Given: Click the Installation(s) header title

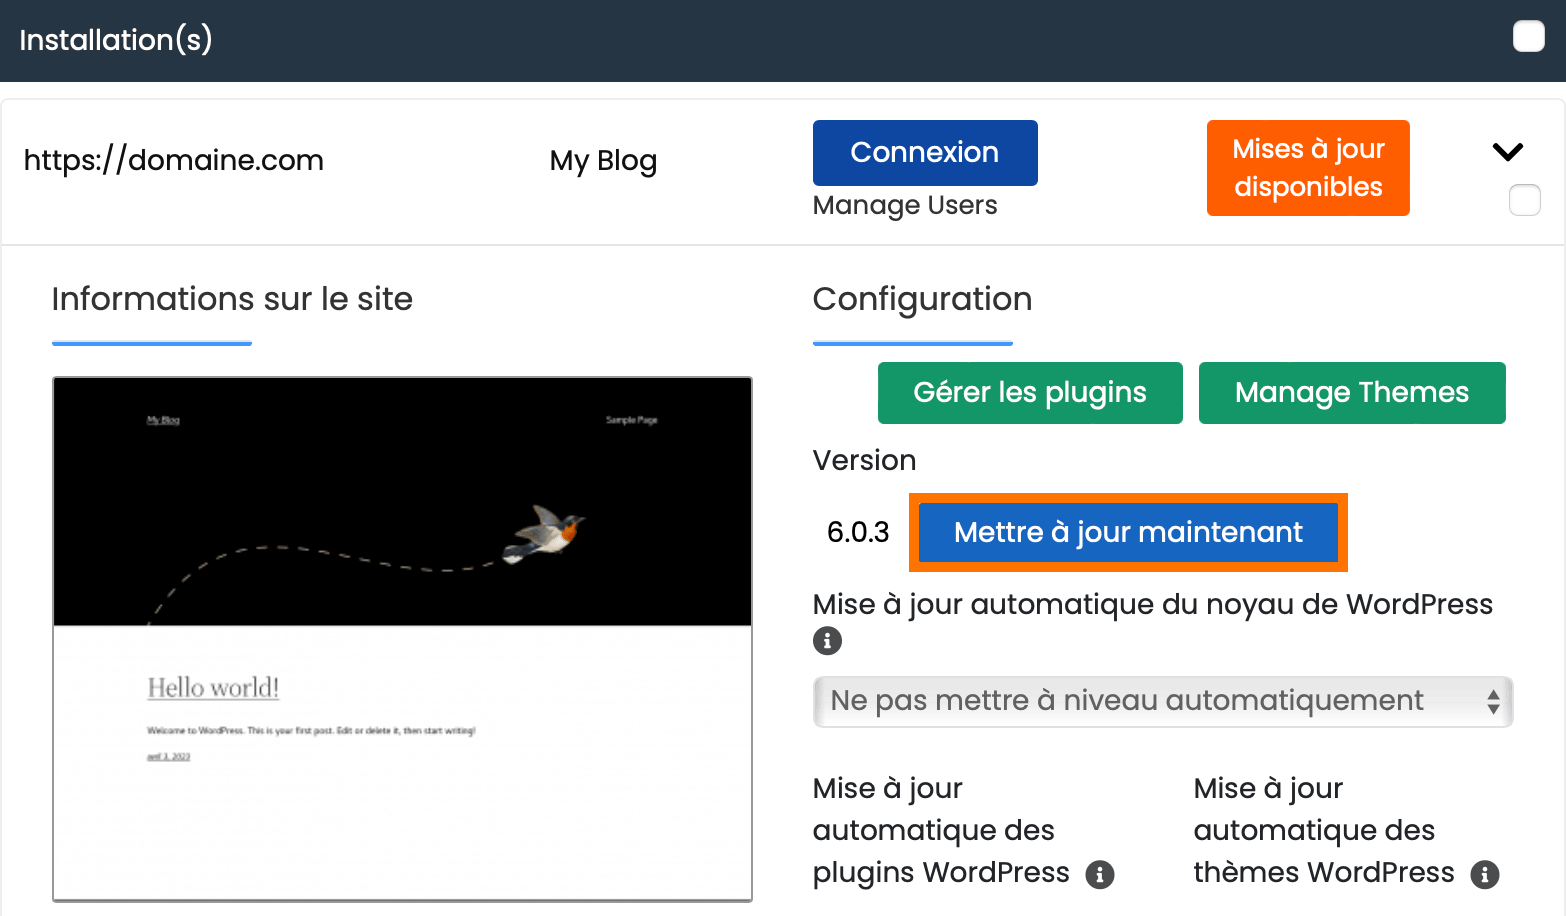Looking at the screenshot, I should point(116,40).
